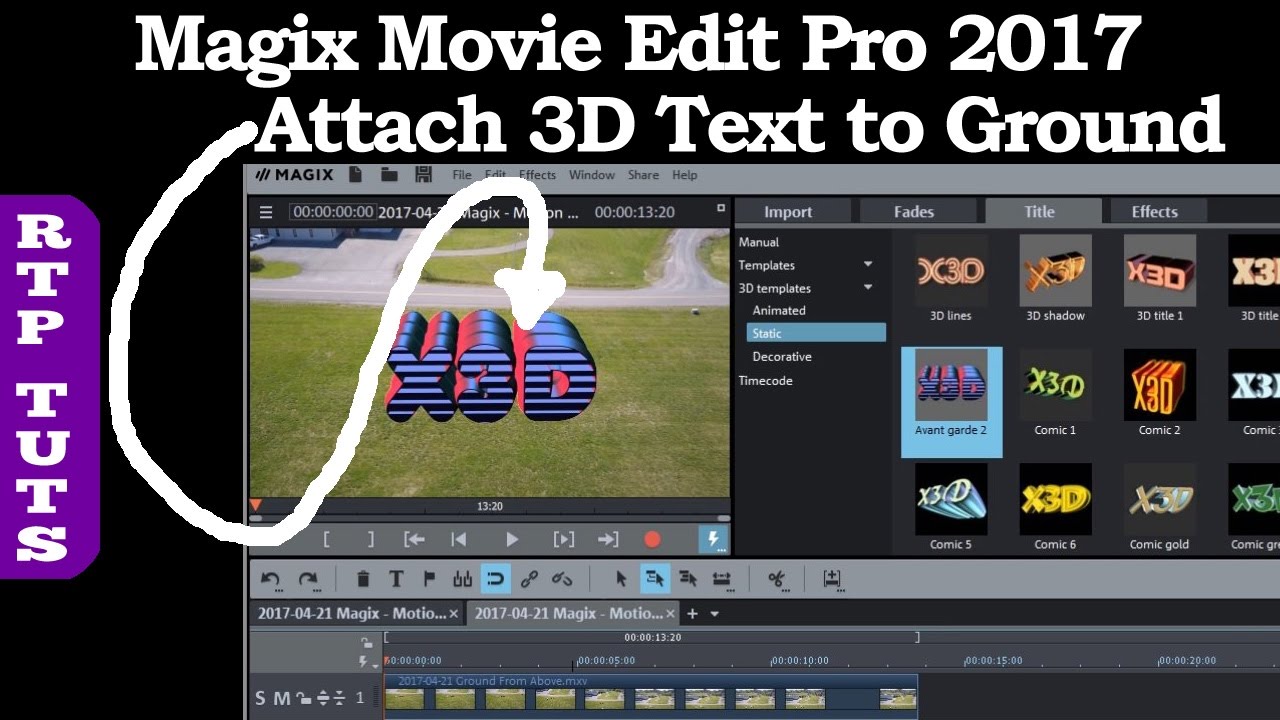
Task: Click the orange preview position marker
Action: click(256, 506)
